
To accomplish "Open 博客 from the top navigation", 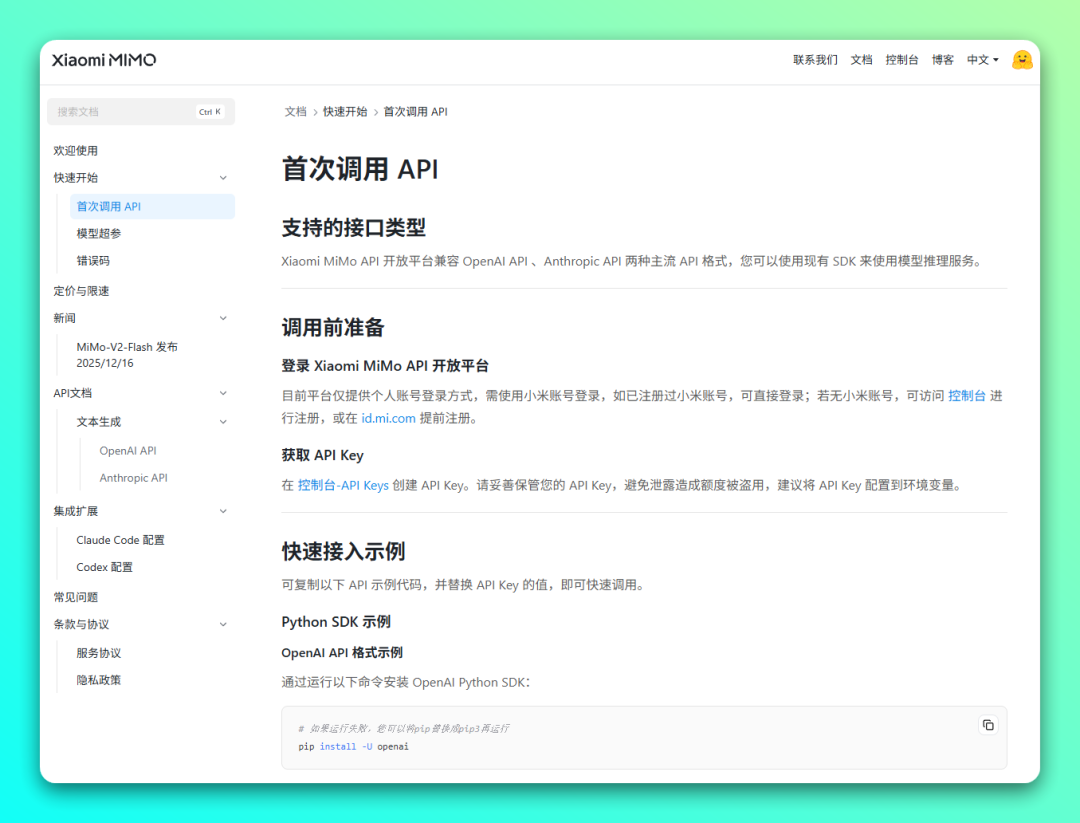I will [x=943, y=60].
